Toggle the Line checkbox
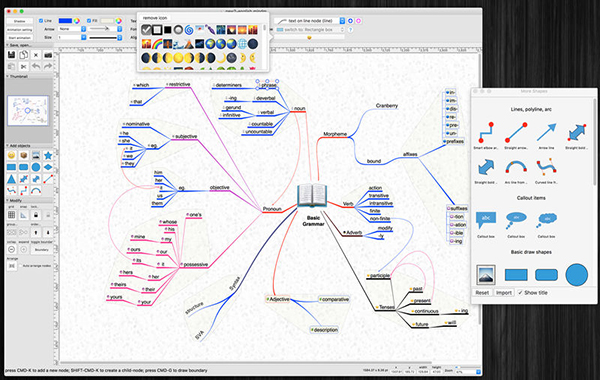The height and width of the screenshot is (380, 600). click(x=41, y=20)
